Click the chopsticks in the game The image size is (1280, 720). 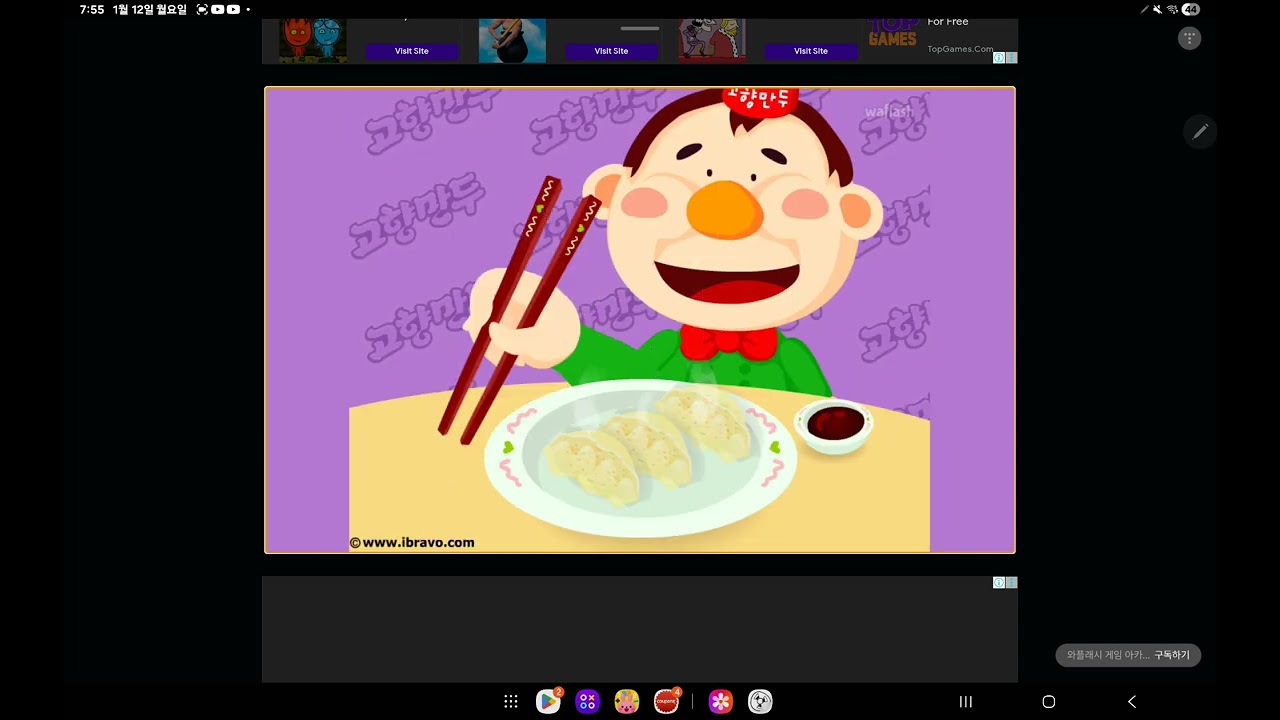(520, 308)
